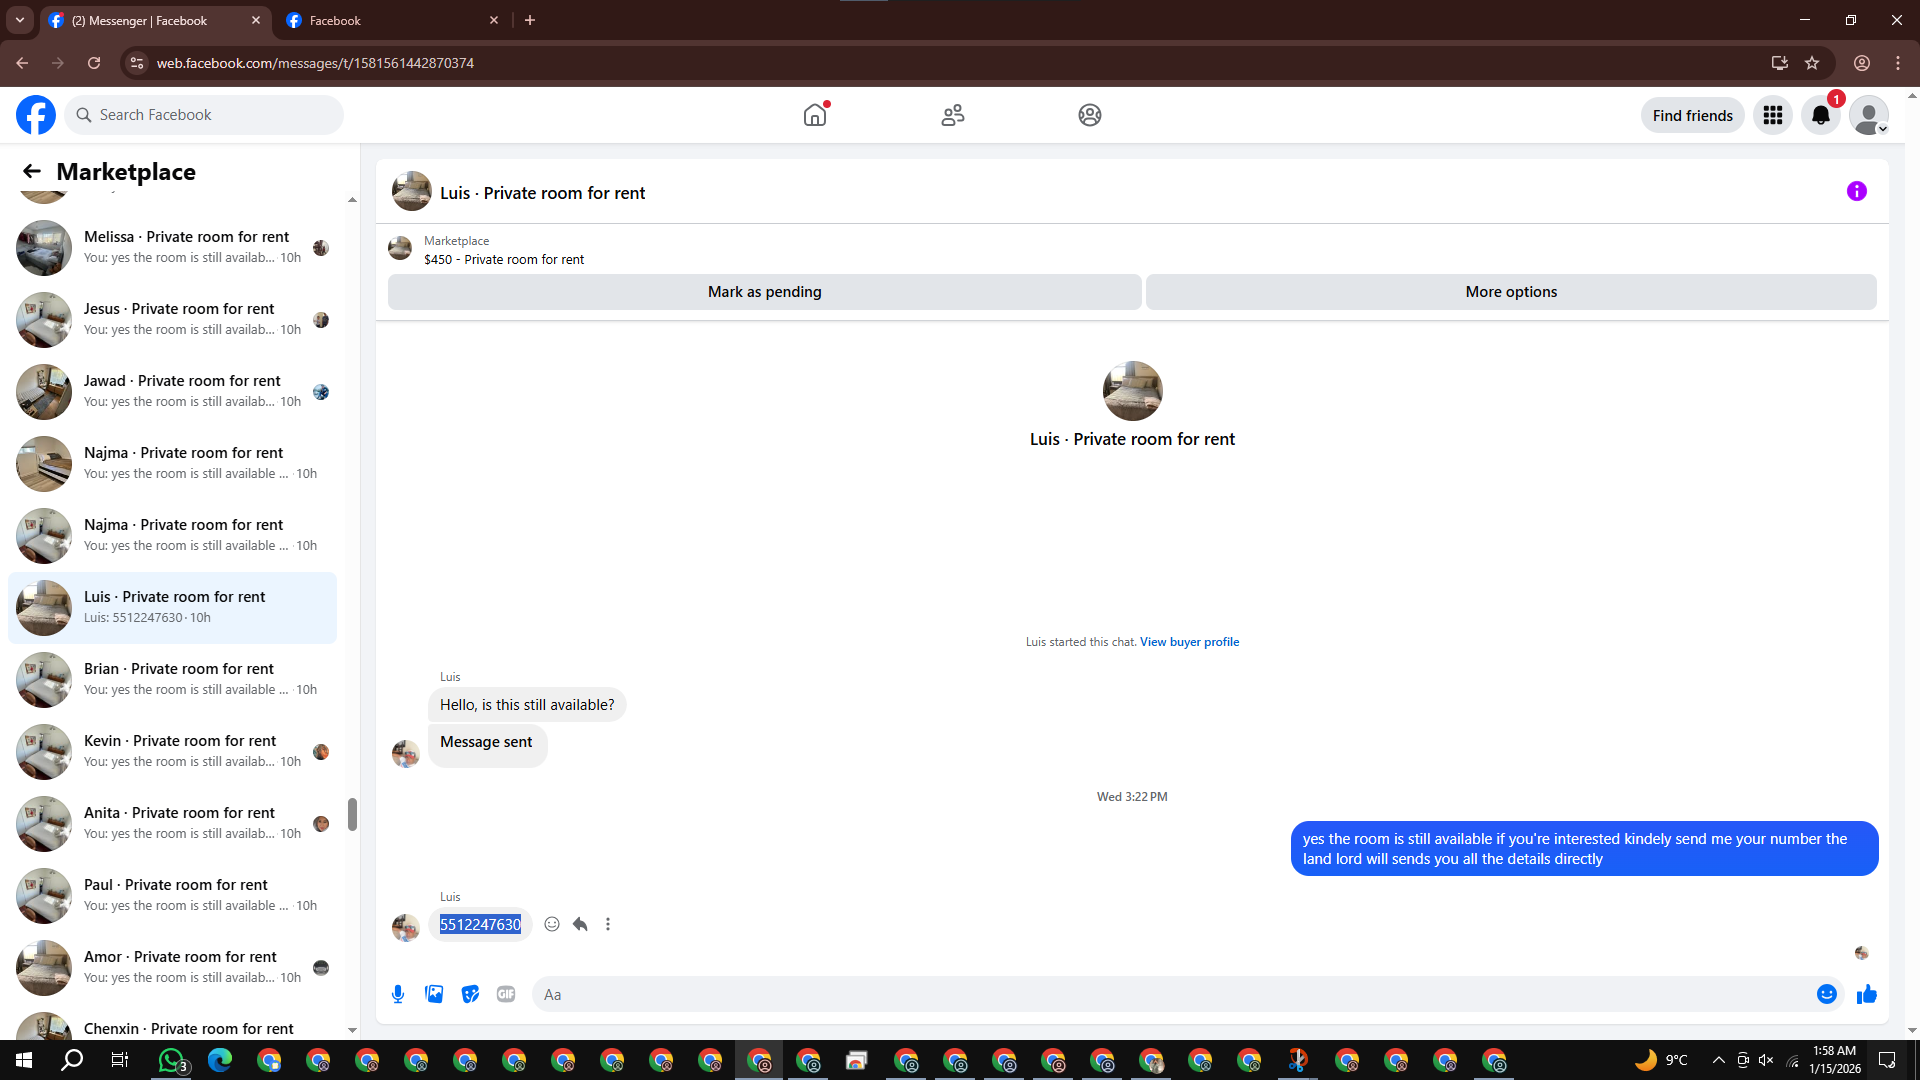Image resolution: width=1920 pixels, height=1080 pixels.
Task: Open the emoji picker in message box
Action: [x=1826, y=994]
